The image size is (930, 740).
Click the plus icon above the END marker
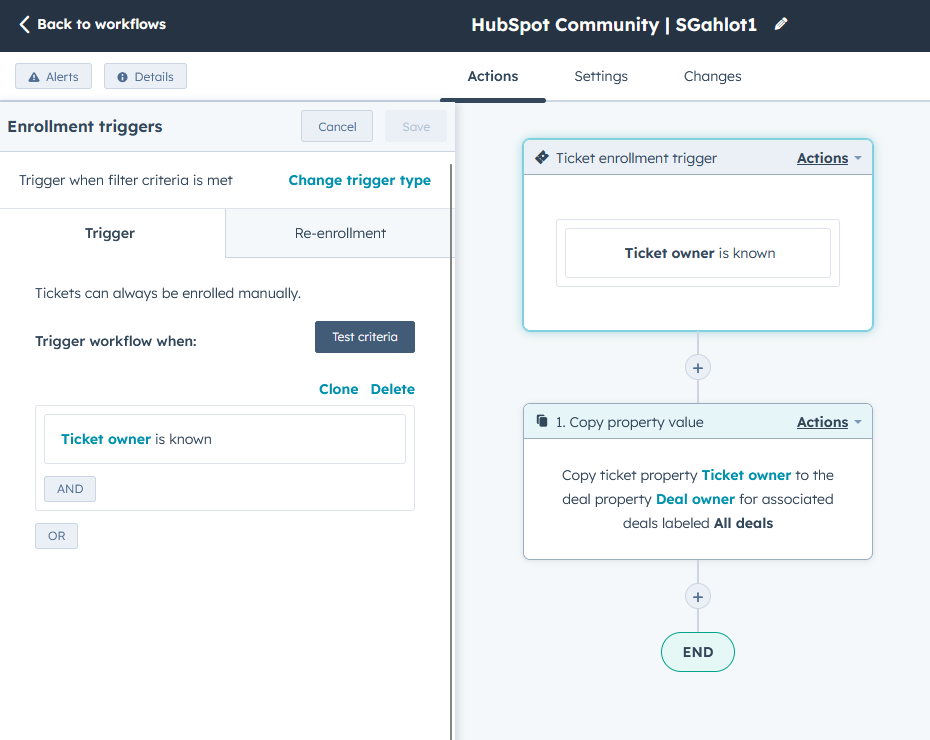coord(697,596)
